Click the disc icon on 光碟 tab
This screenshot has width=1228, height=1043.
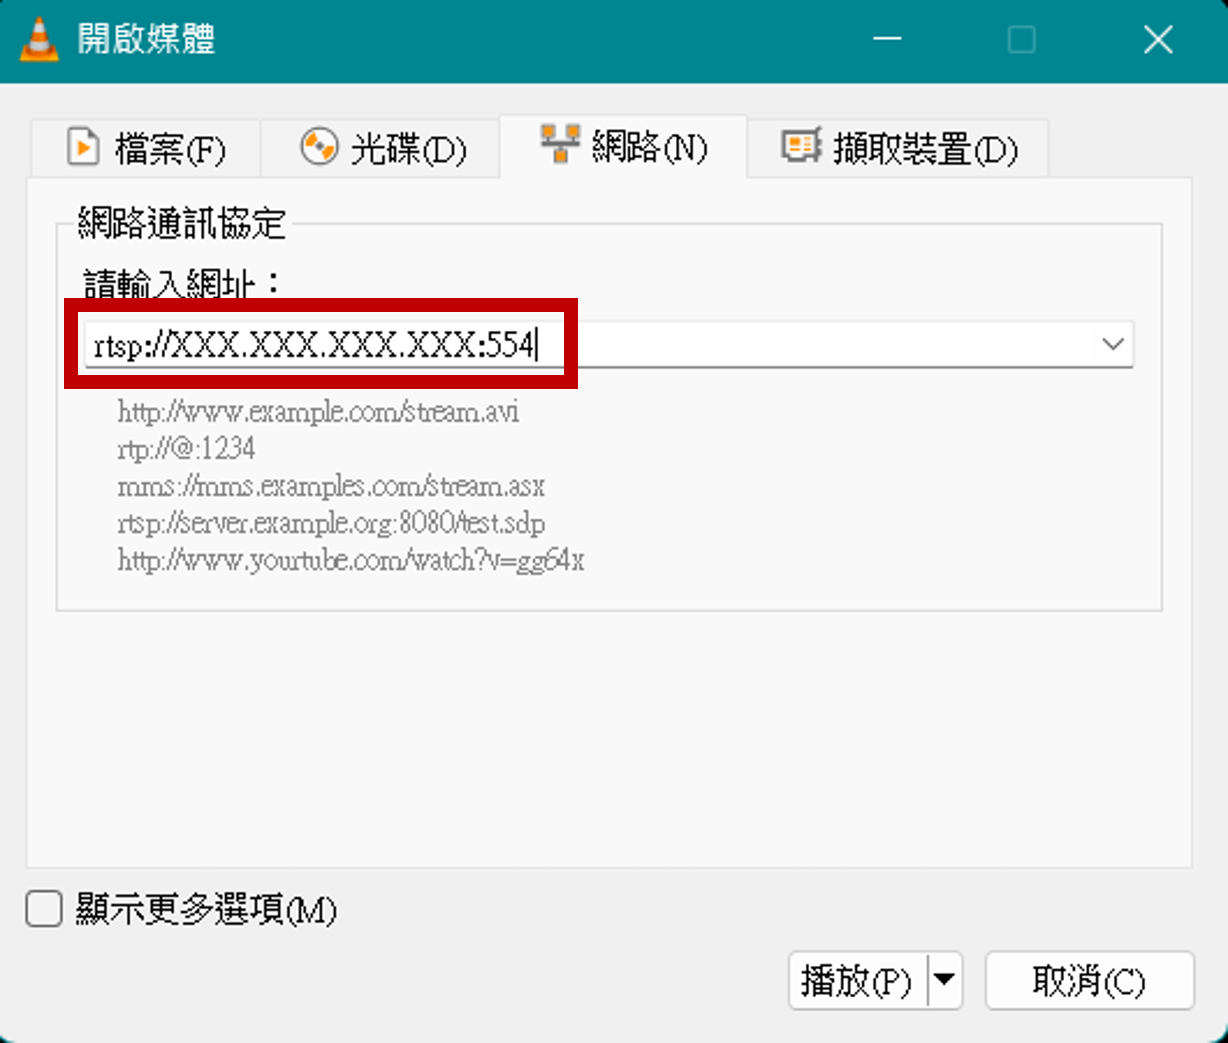click(319, 147)
